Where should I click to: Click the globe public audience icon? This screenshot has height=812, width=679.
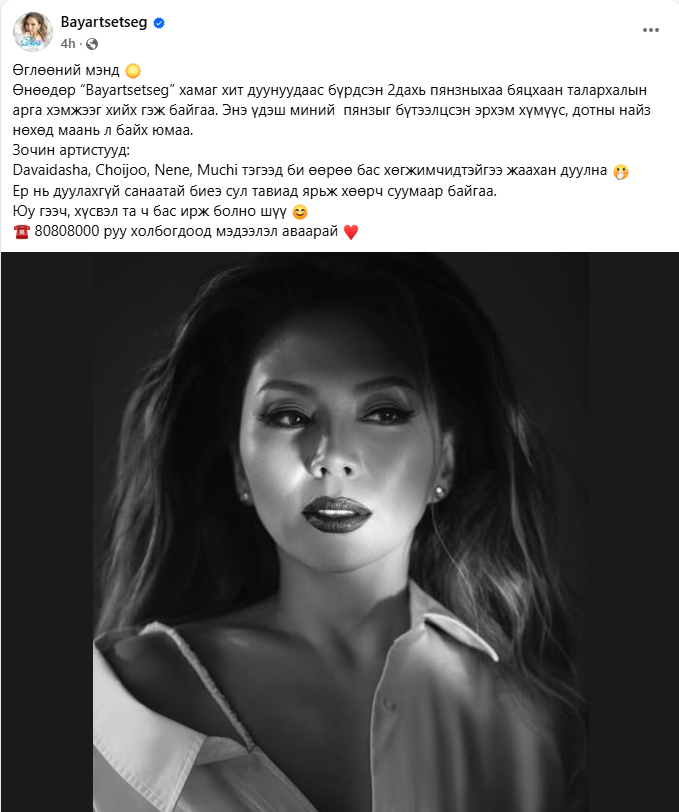coord(92,44)
